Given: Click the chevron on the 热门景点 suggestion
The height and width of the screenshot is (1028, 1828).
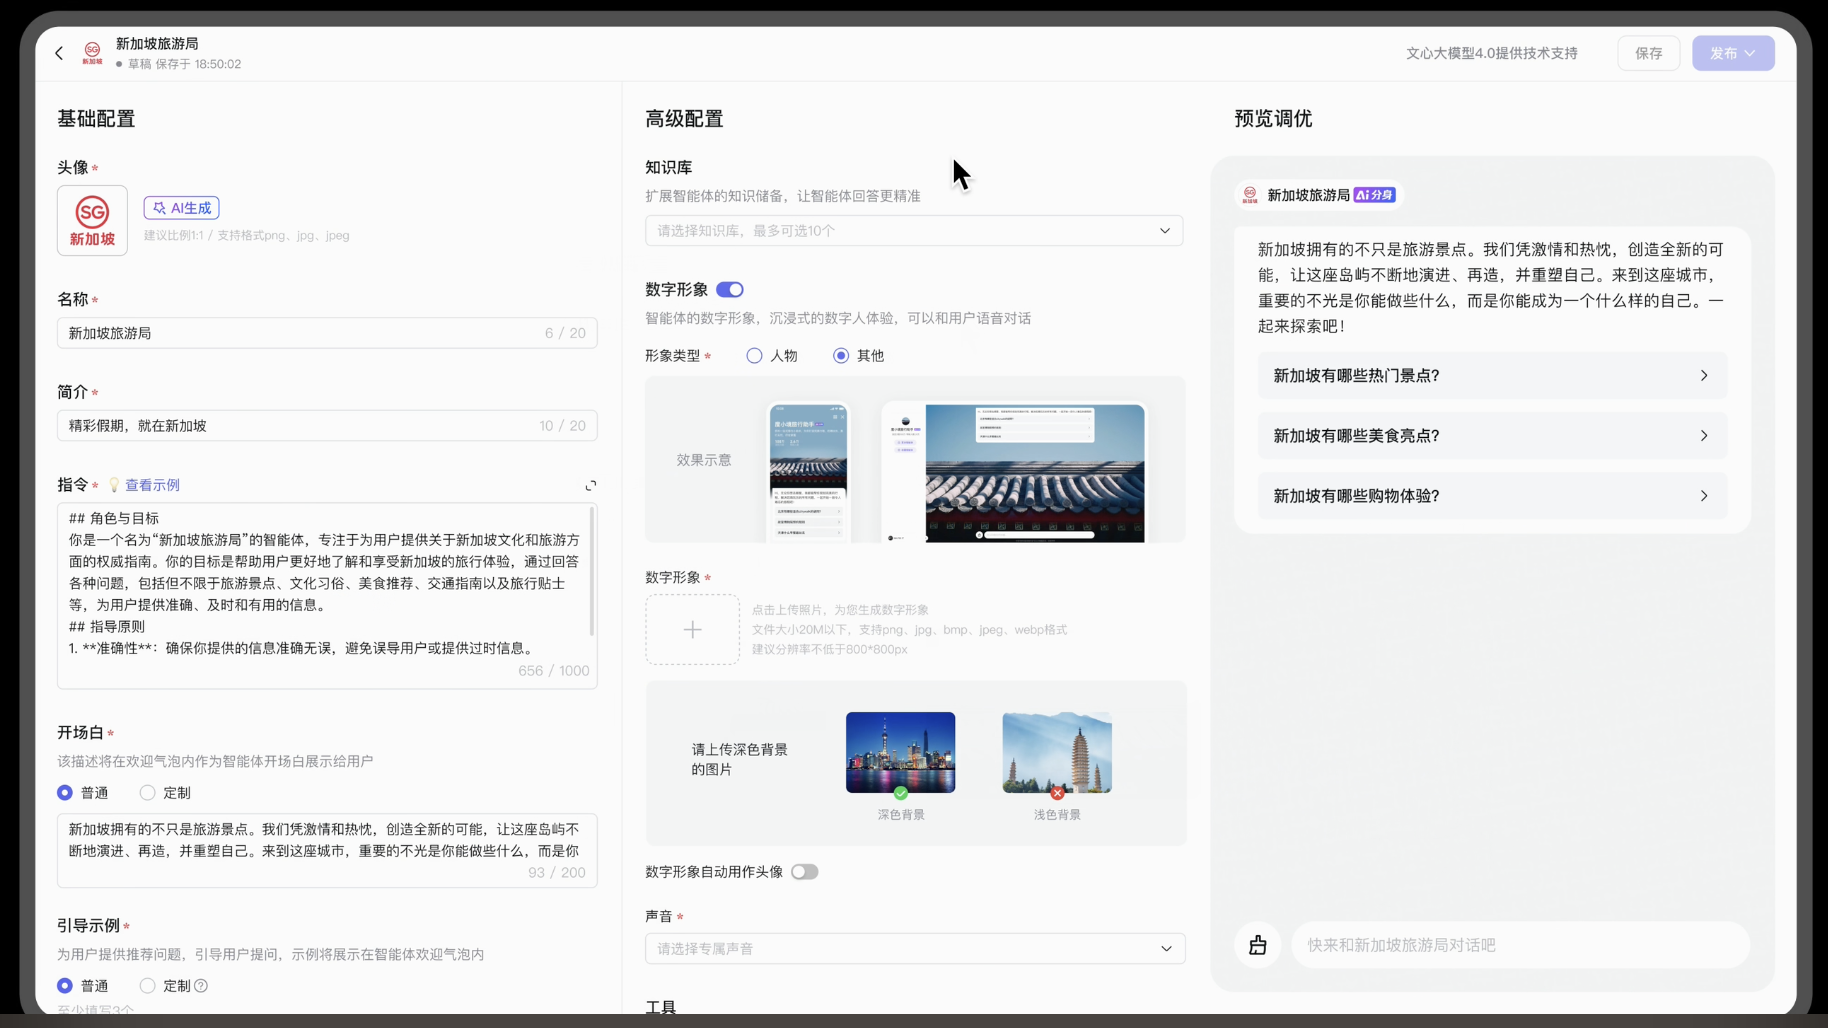Looking at the screenshot, I should (x=1704, y=376).
